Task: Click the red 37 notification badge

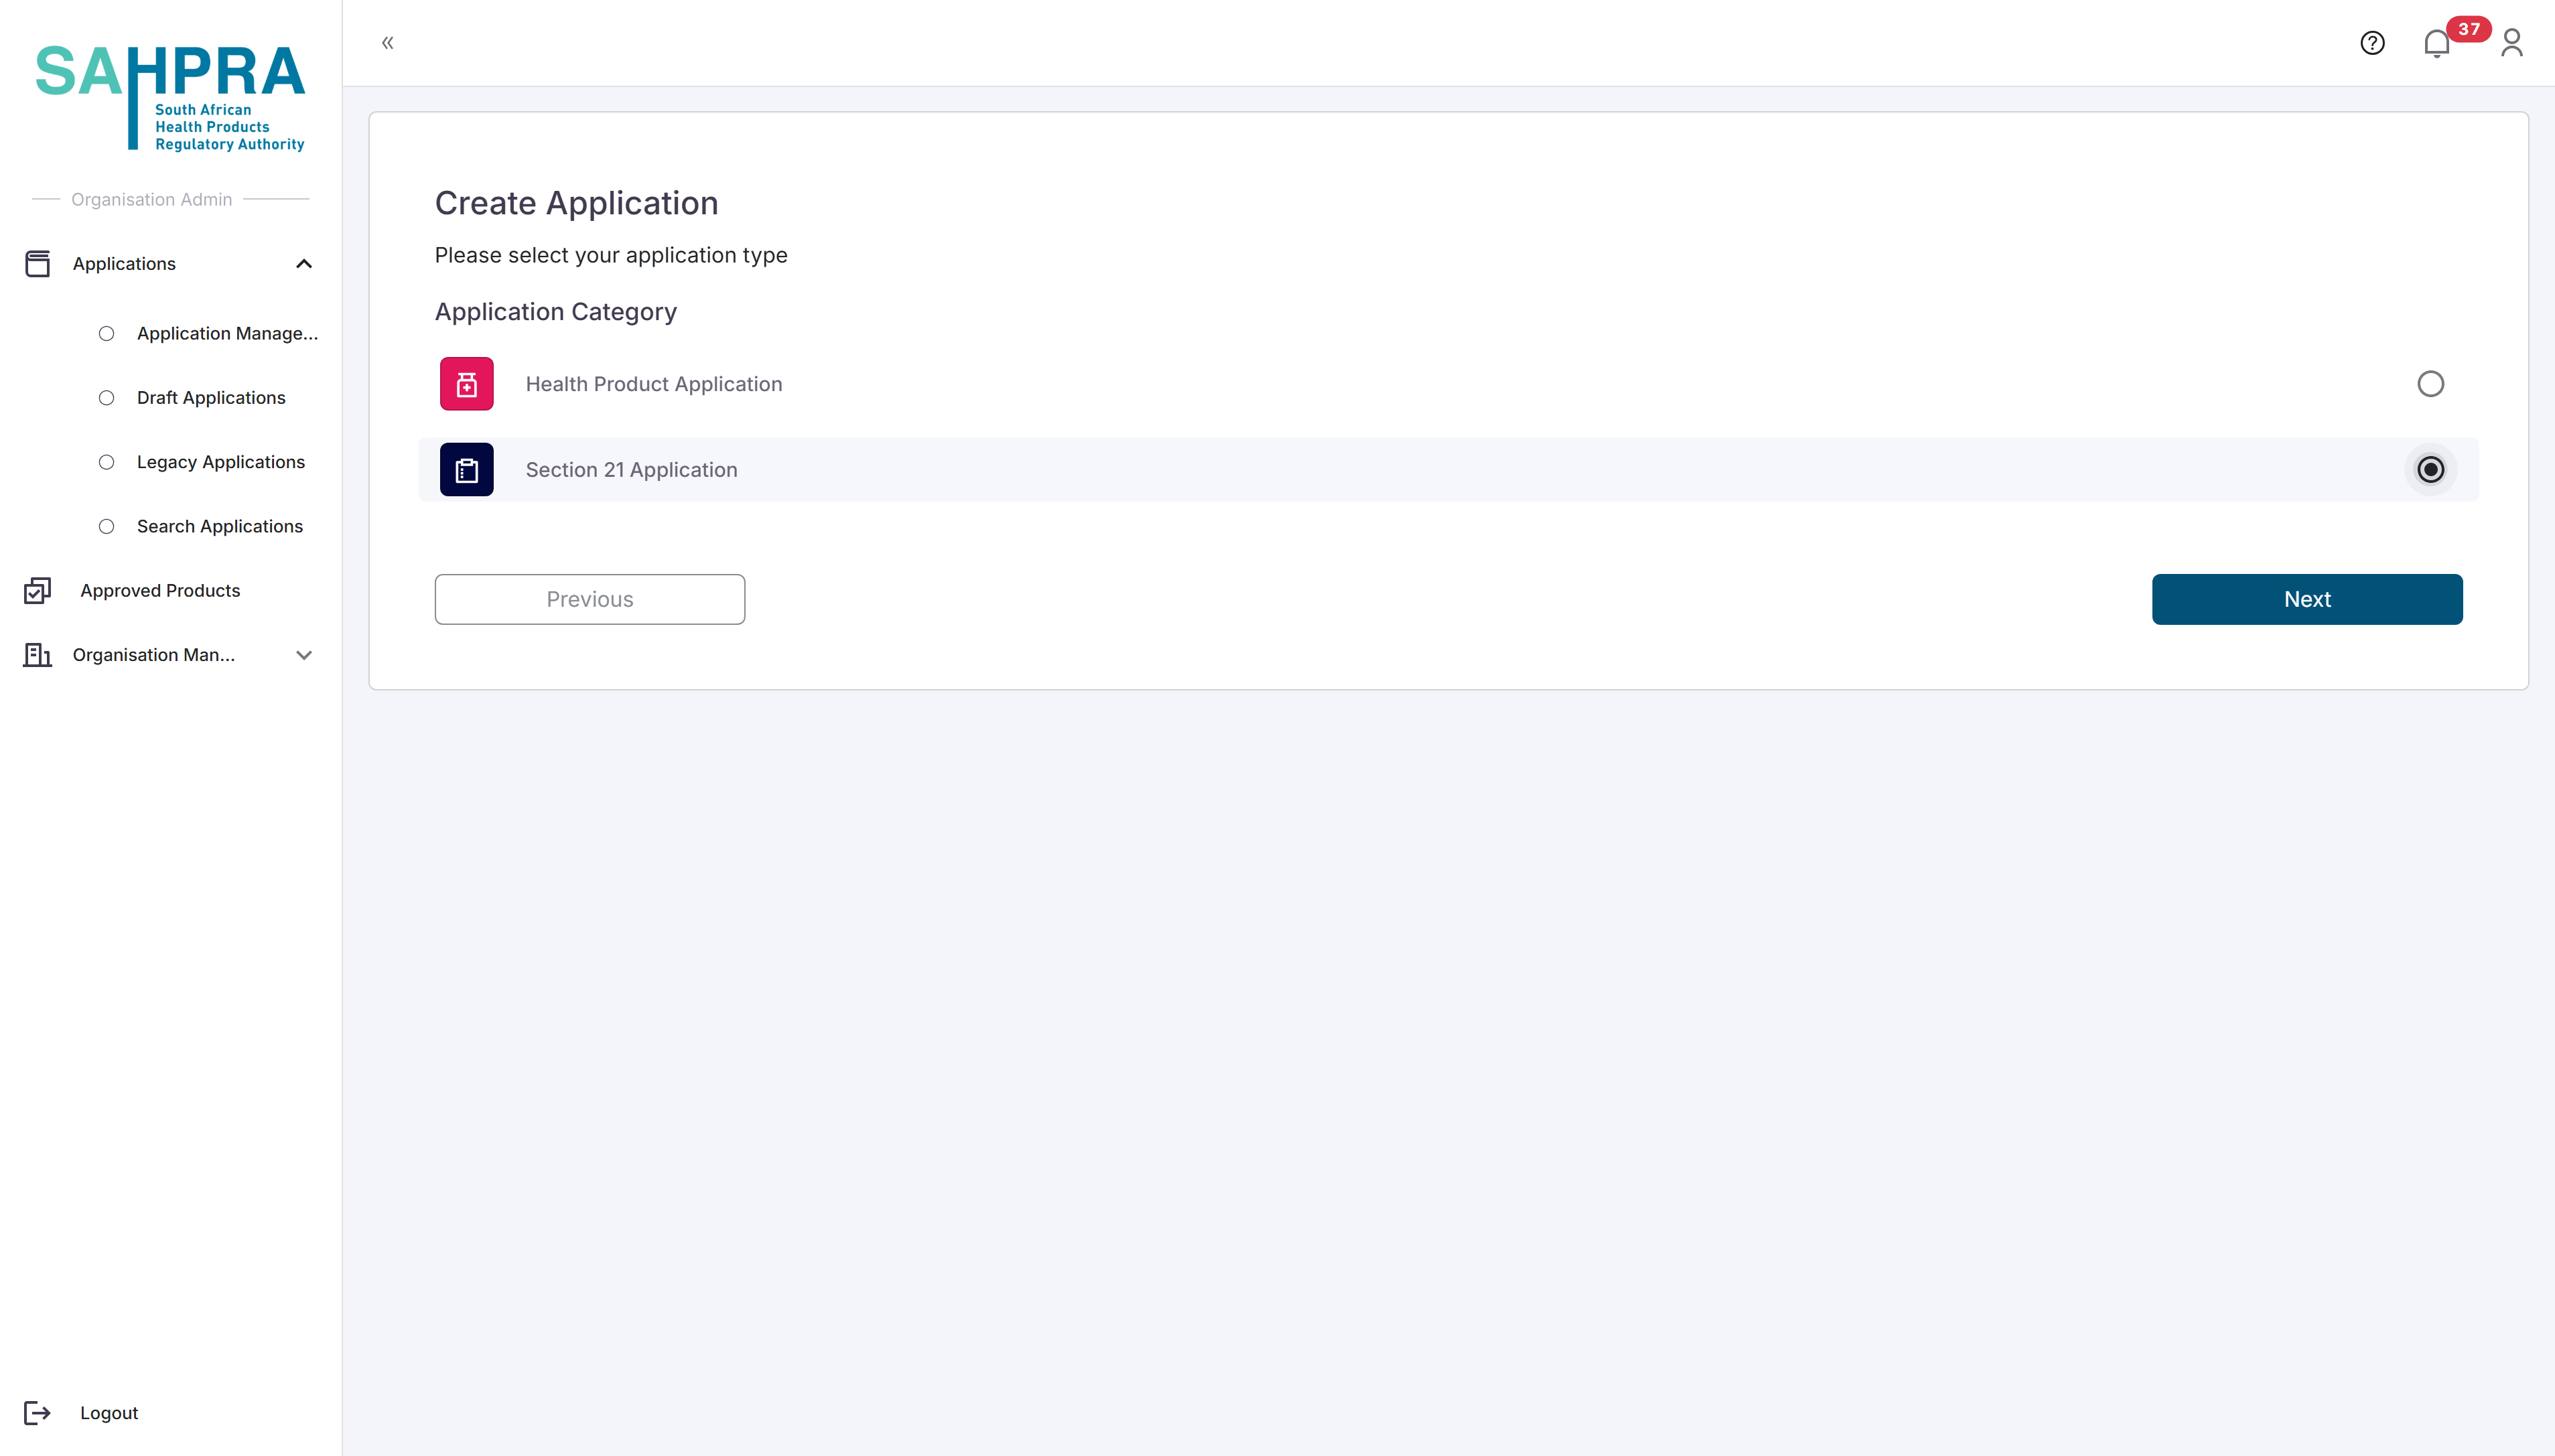Action: click(2469, 29)
